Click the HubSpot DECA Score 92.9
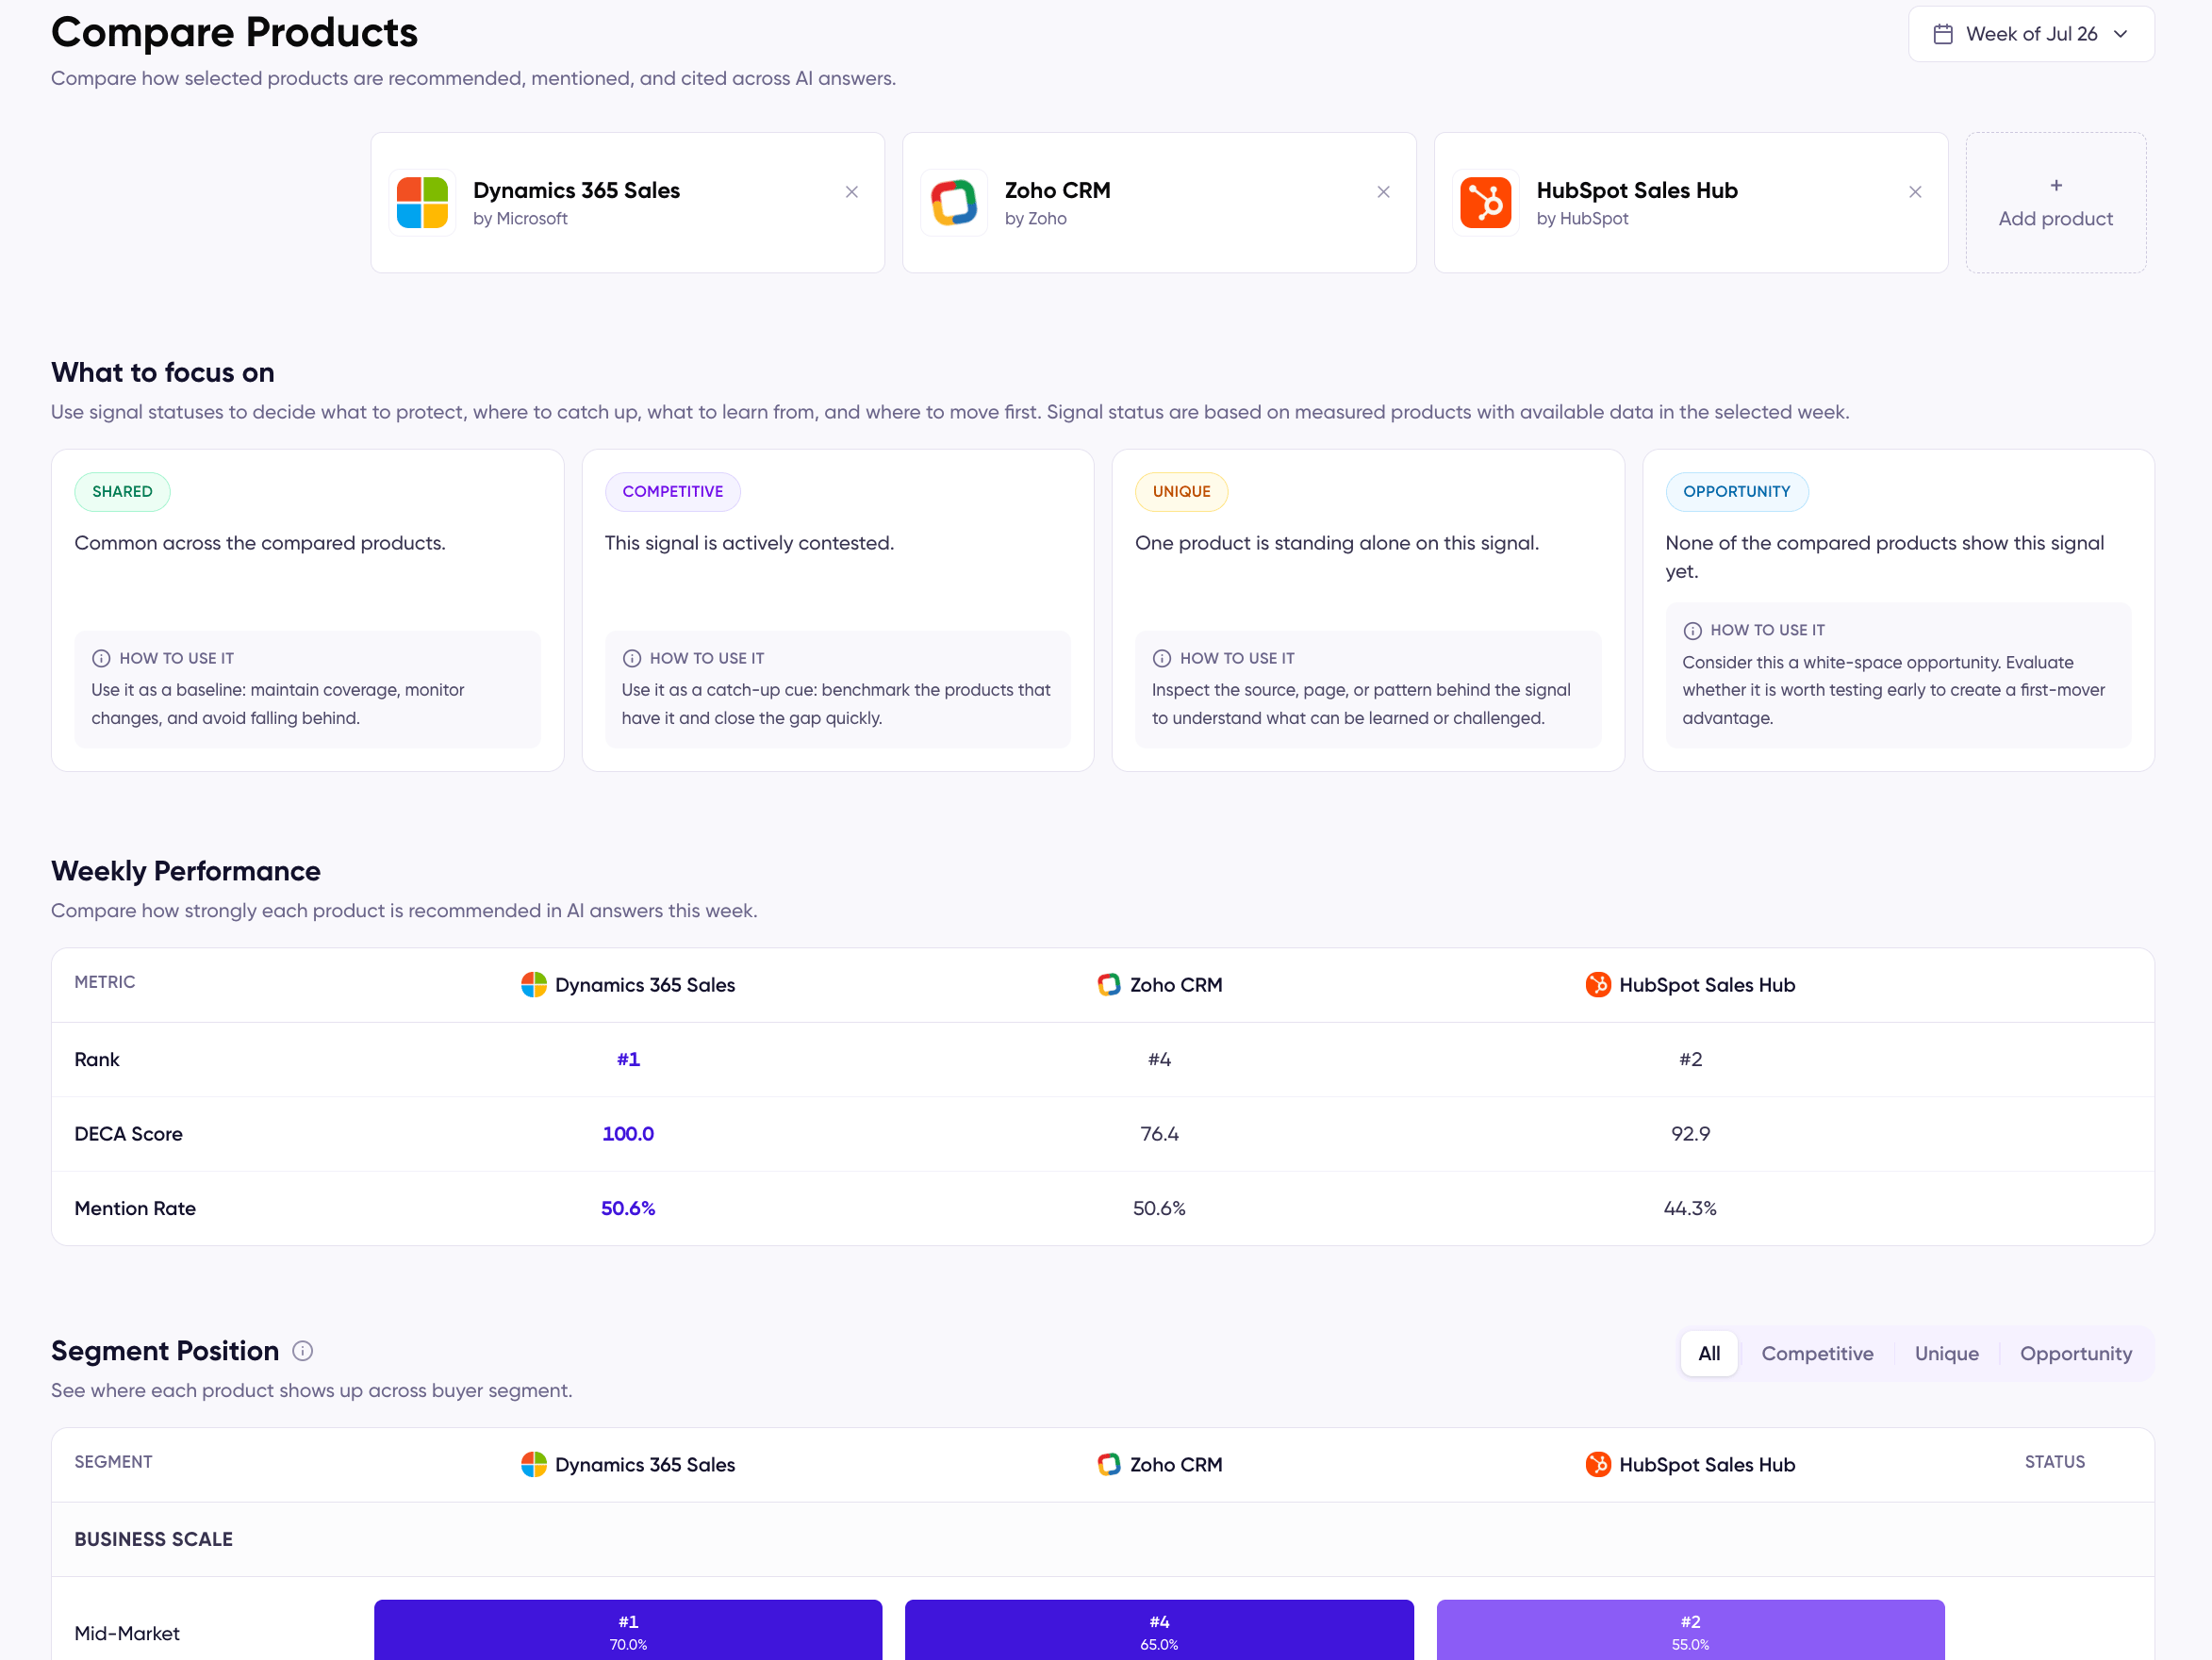 (x=1690, y=1133)
